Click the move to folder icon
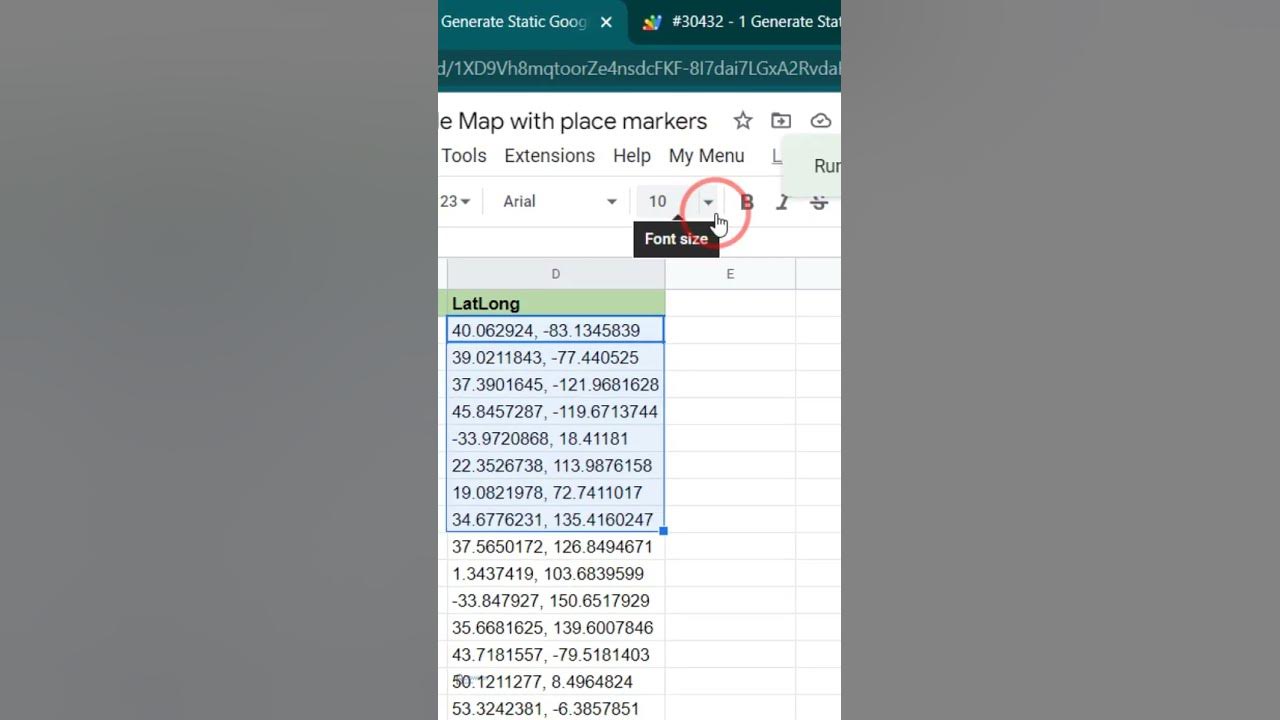This screenshot has width=1280, height=720. [x=781, y=121]
